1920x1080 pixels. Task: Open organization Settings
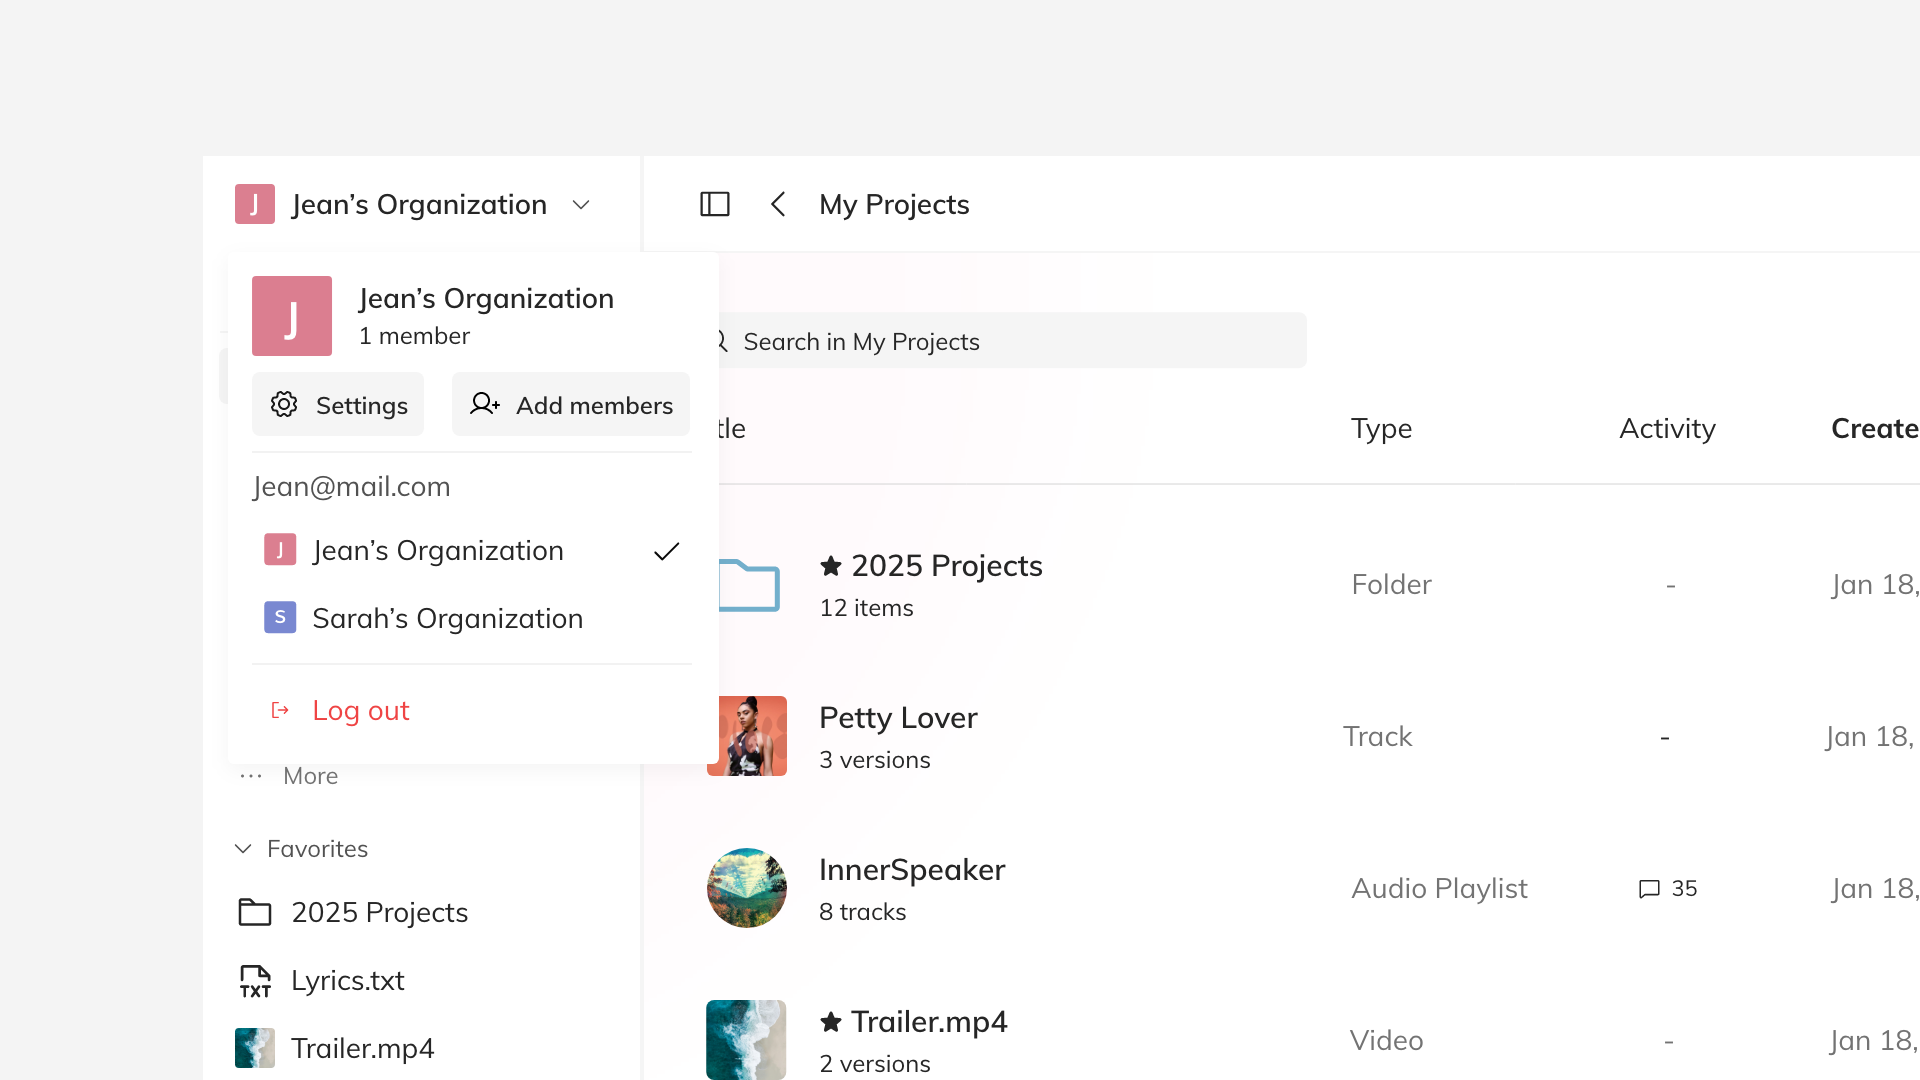[338, 405]
